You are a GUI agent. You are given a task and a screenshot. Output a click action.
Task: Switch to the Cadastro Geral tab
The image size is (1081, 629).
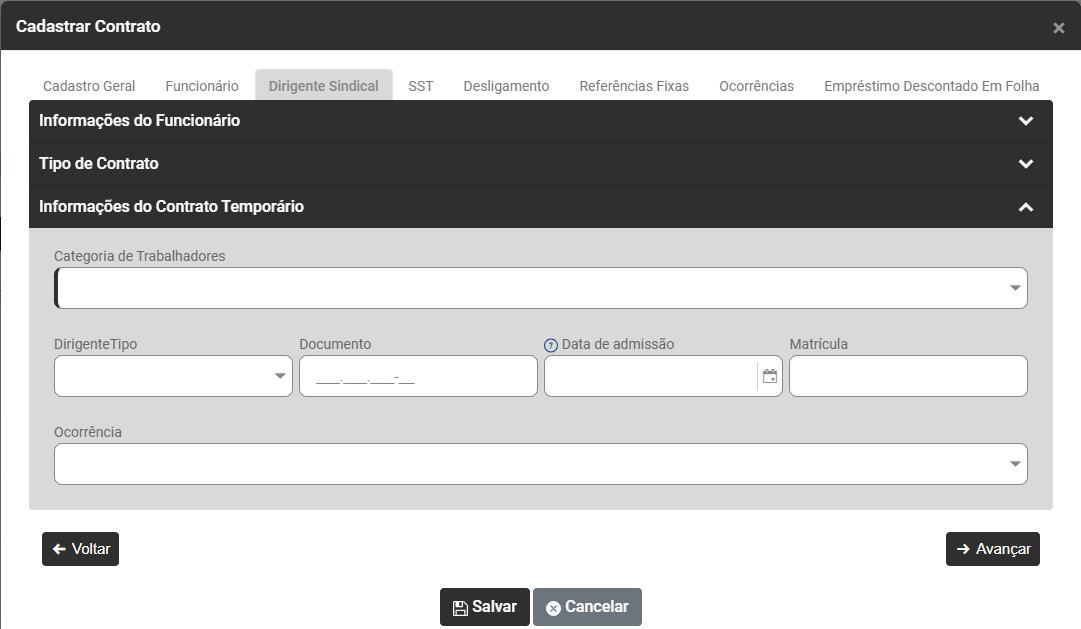(89, 86)
